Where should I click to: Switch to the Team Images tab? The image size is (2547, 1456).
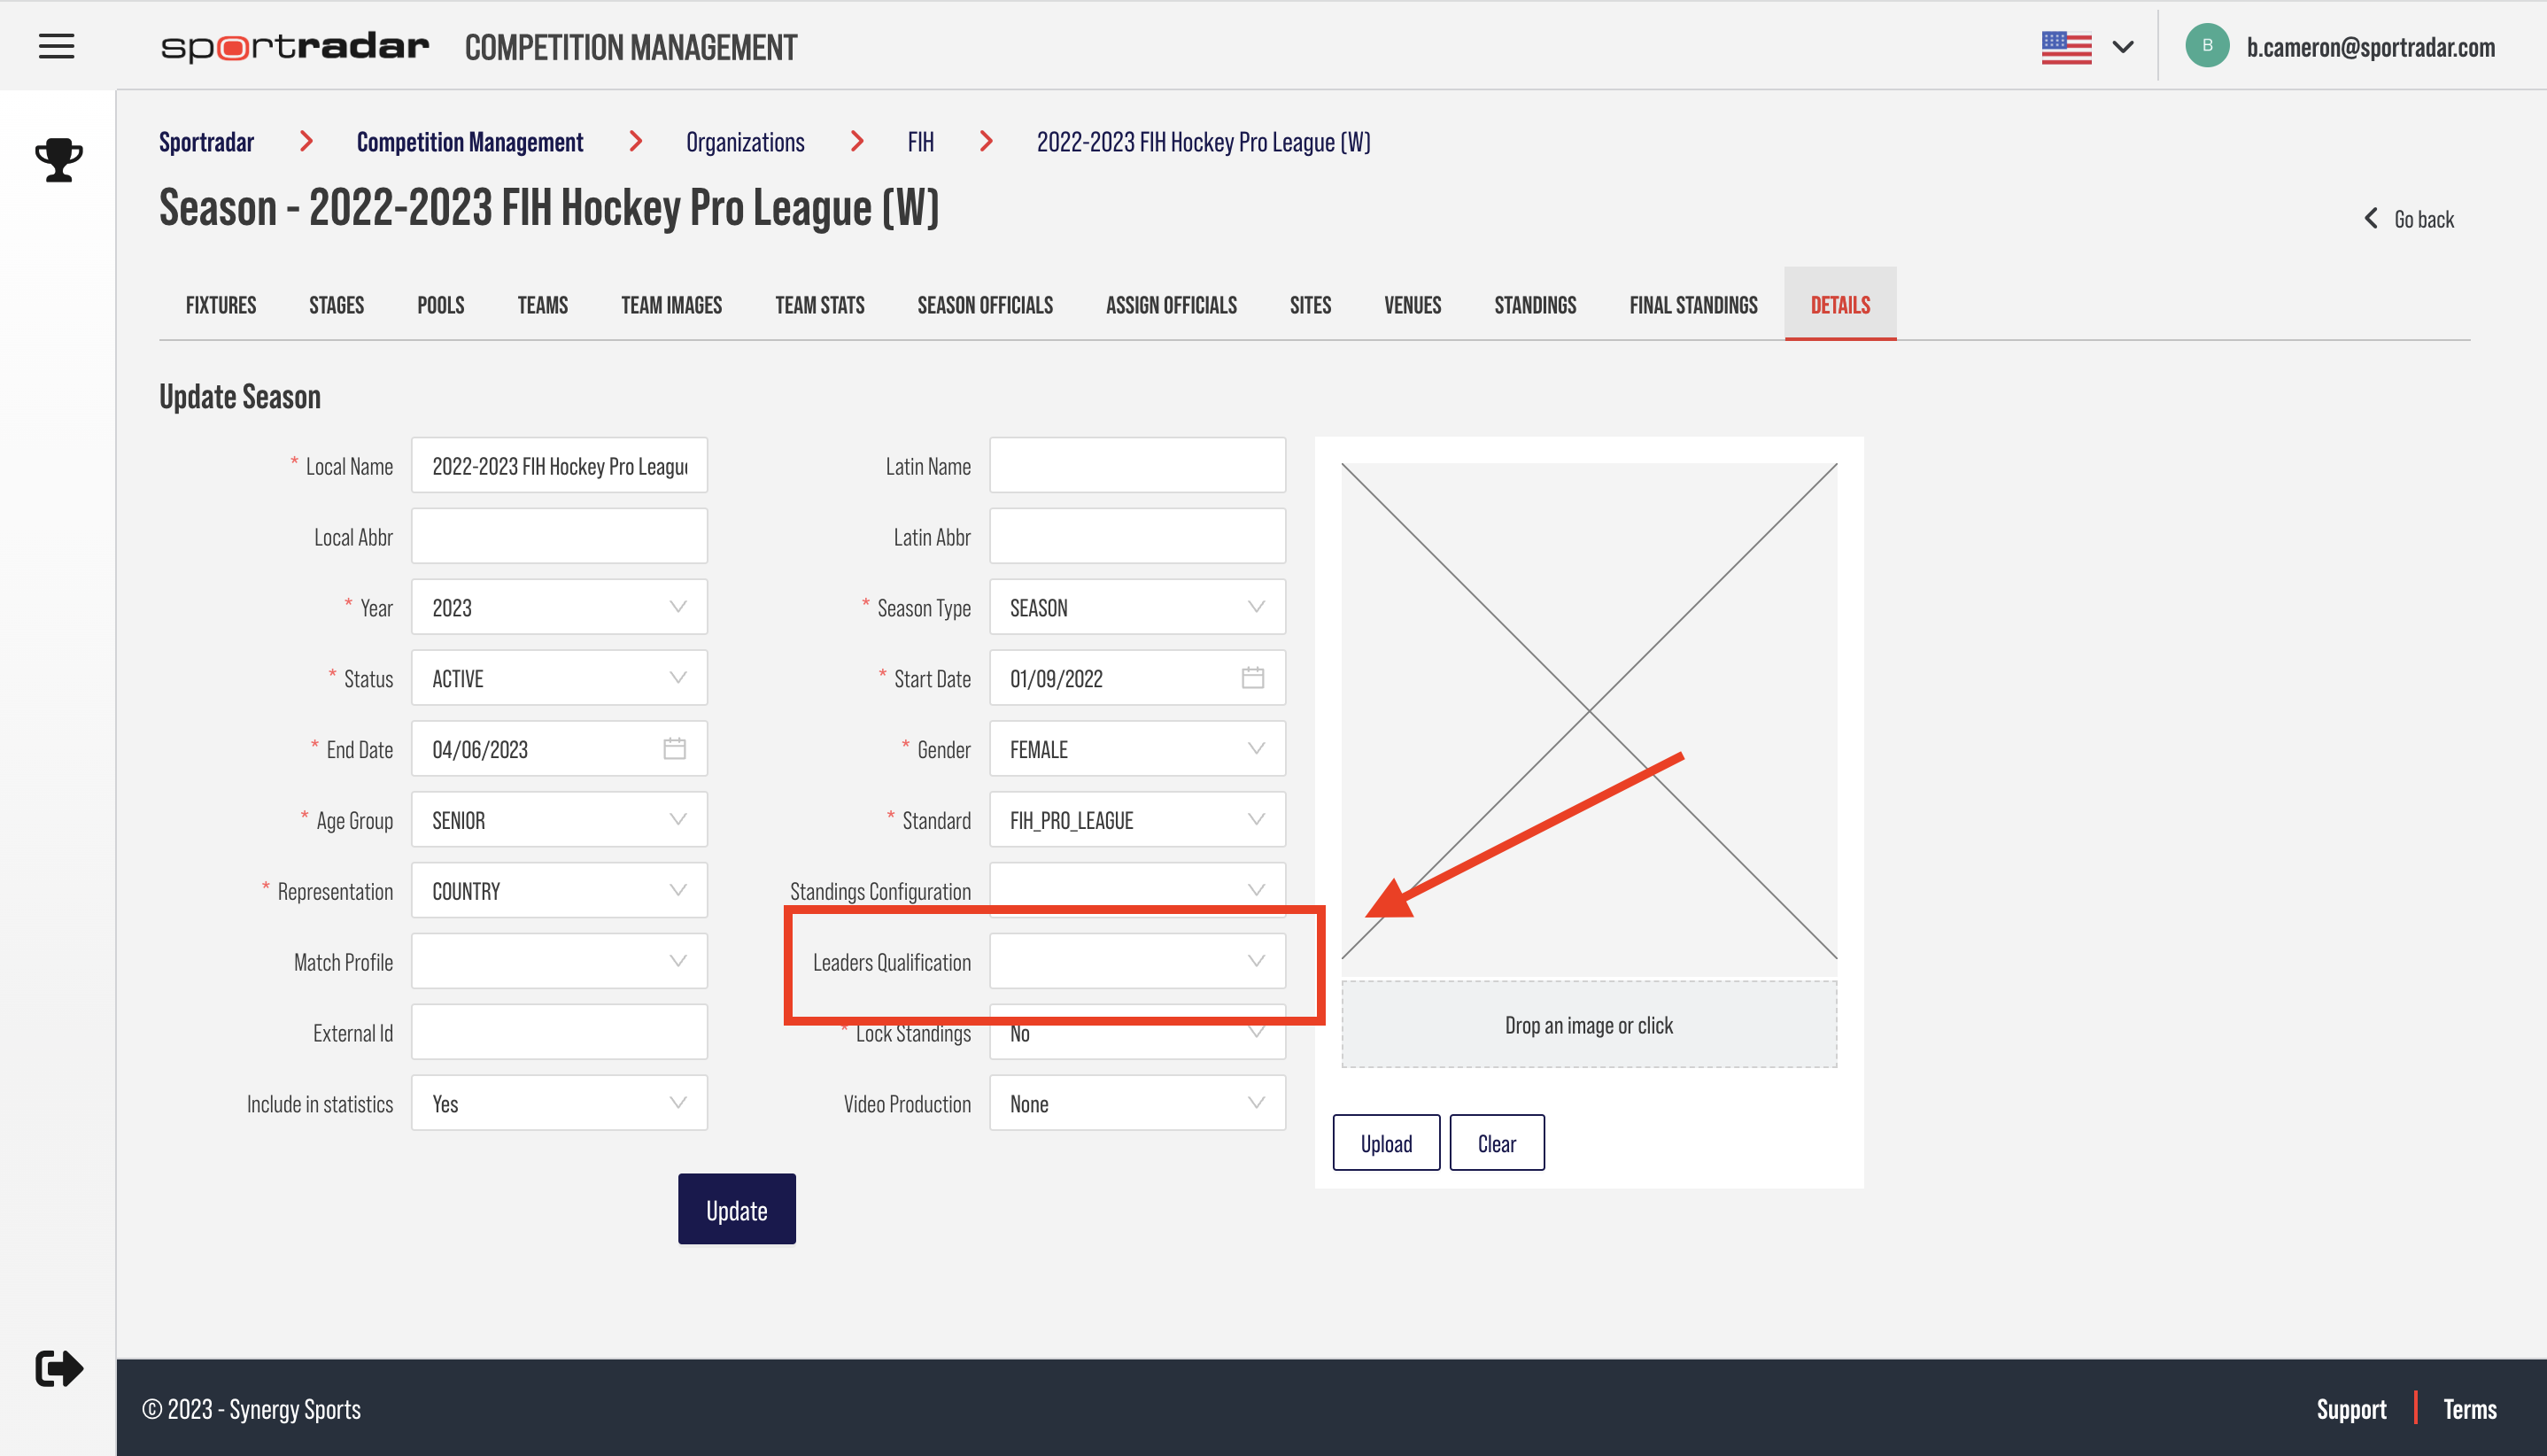pyautogui.click(x=671, y=305)
